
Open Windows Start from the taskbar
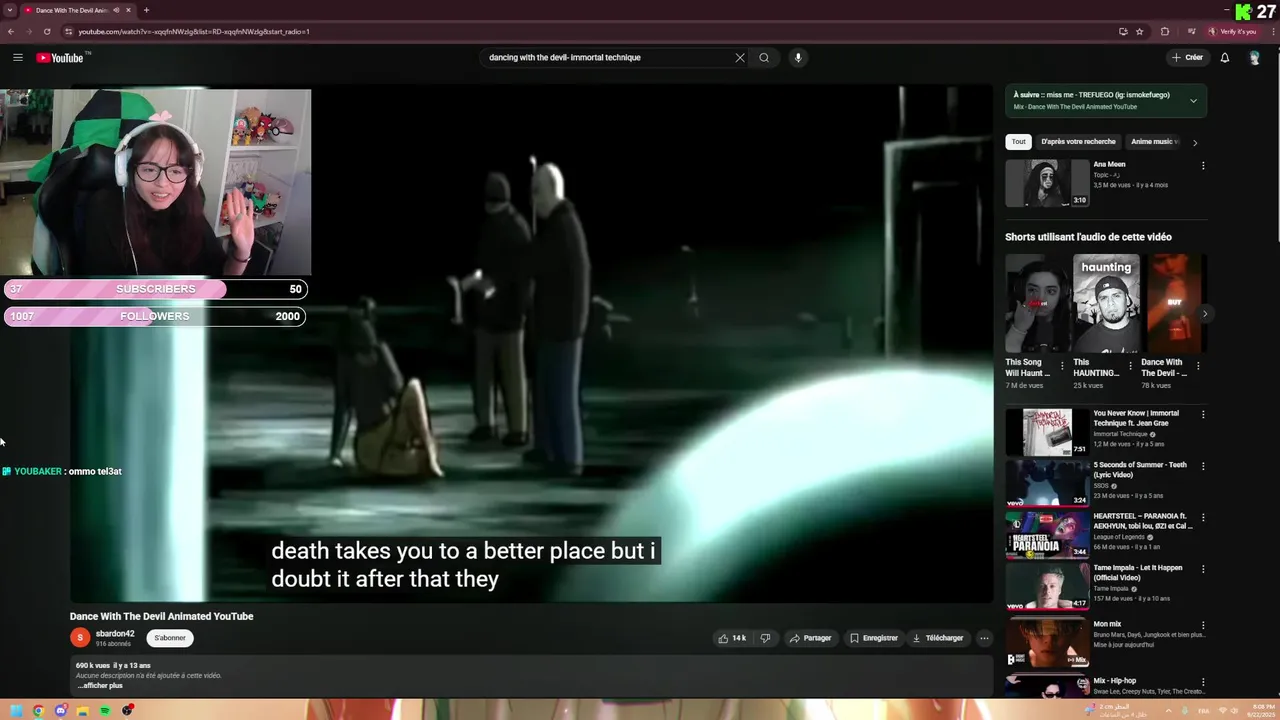click(16, 711)
